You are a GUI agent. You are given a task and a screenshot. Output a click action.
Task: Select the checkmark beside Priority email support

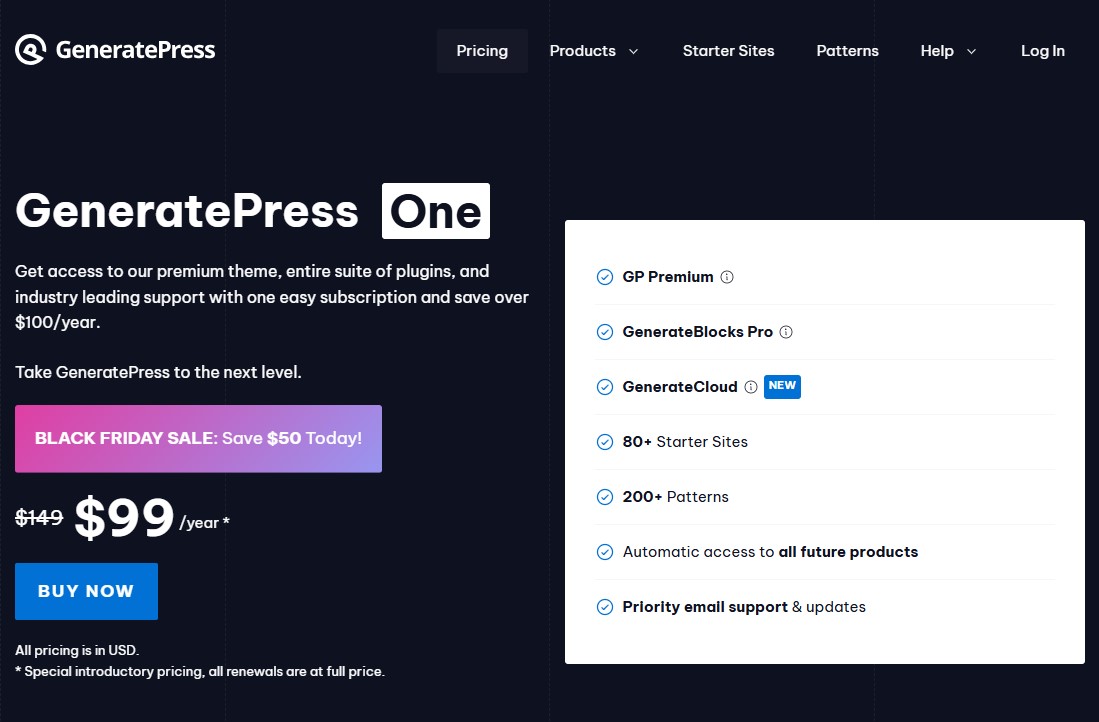605,607
